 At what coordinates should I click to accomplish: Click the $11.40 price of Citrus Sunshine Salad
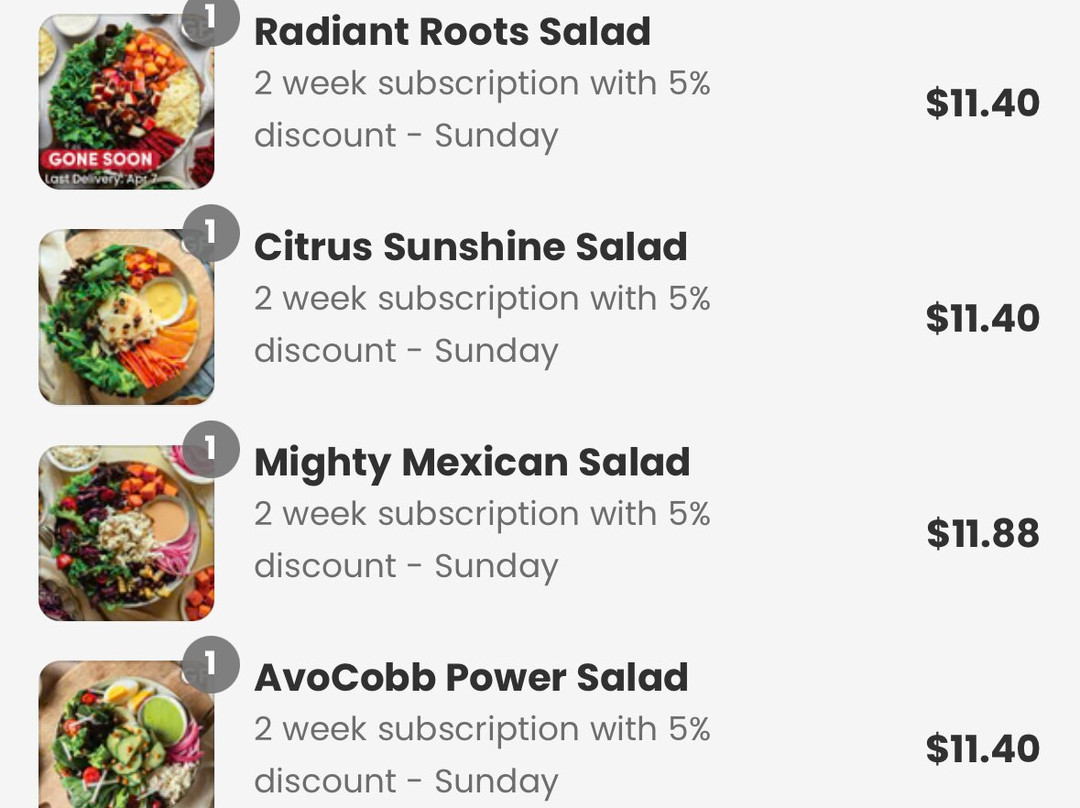click(983, 318)
